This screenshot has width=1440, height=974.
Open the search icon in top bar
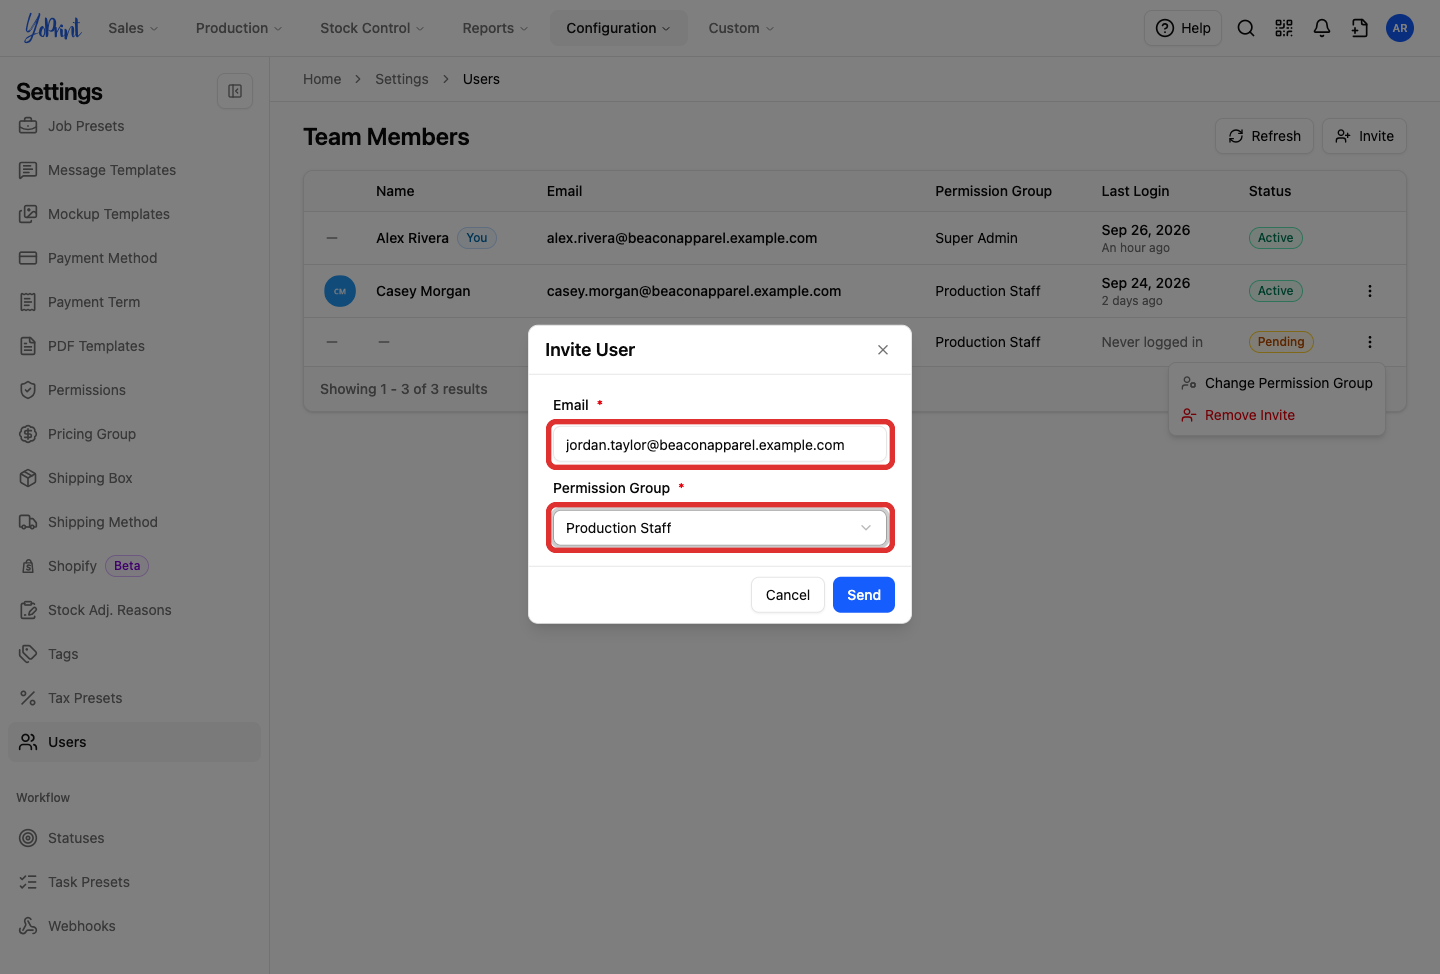(1246, 28)
